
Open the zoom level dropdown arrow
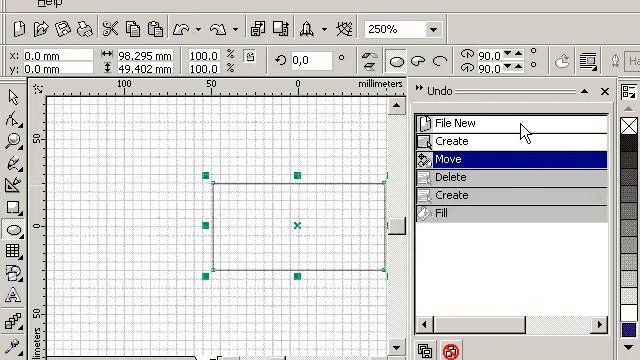coord(433,29)
